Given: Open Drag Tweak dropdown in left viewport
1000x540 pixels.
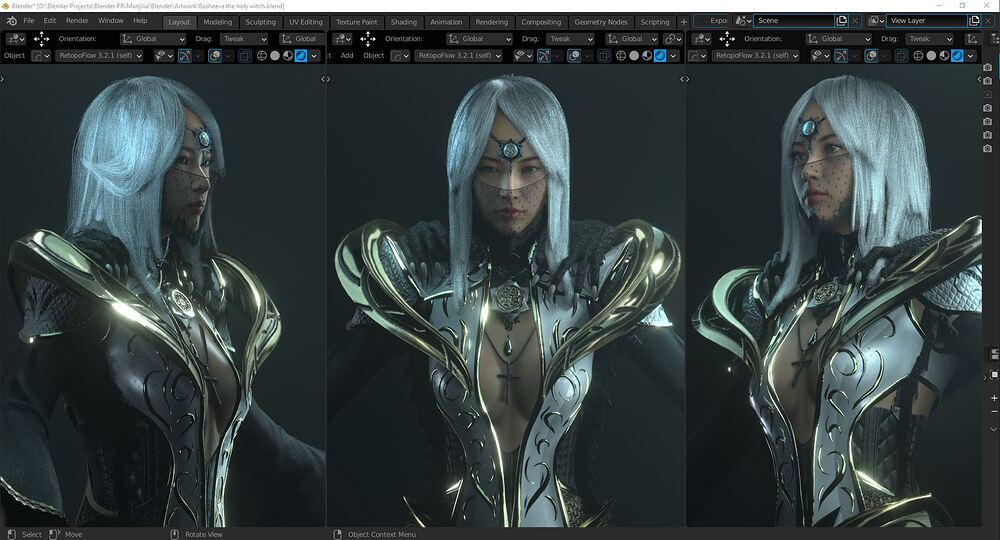Looking at the screenshot, I should pos(244,39).
